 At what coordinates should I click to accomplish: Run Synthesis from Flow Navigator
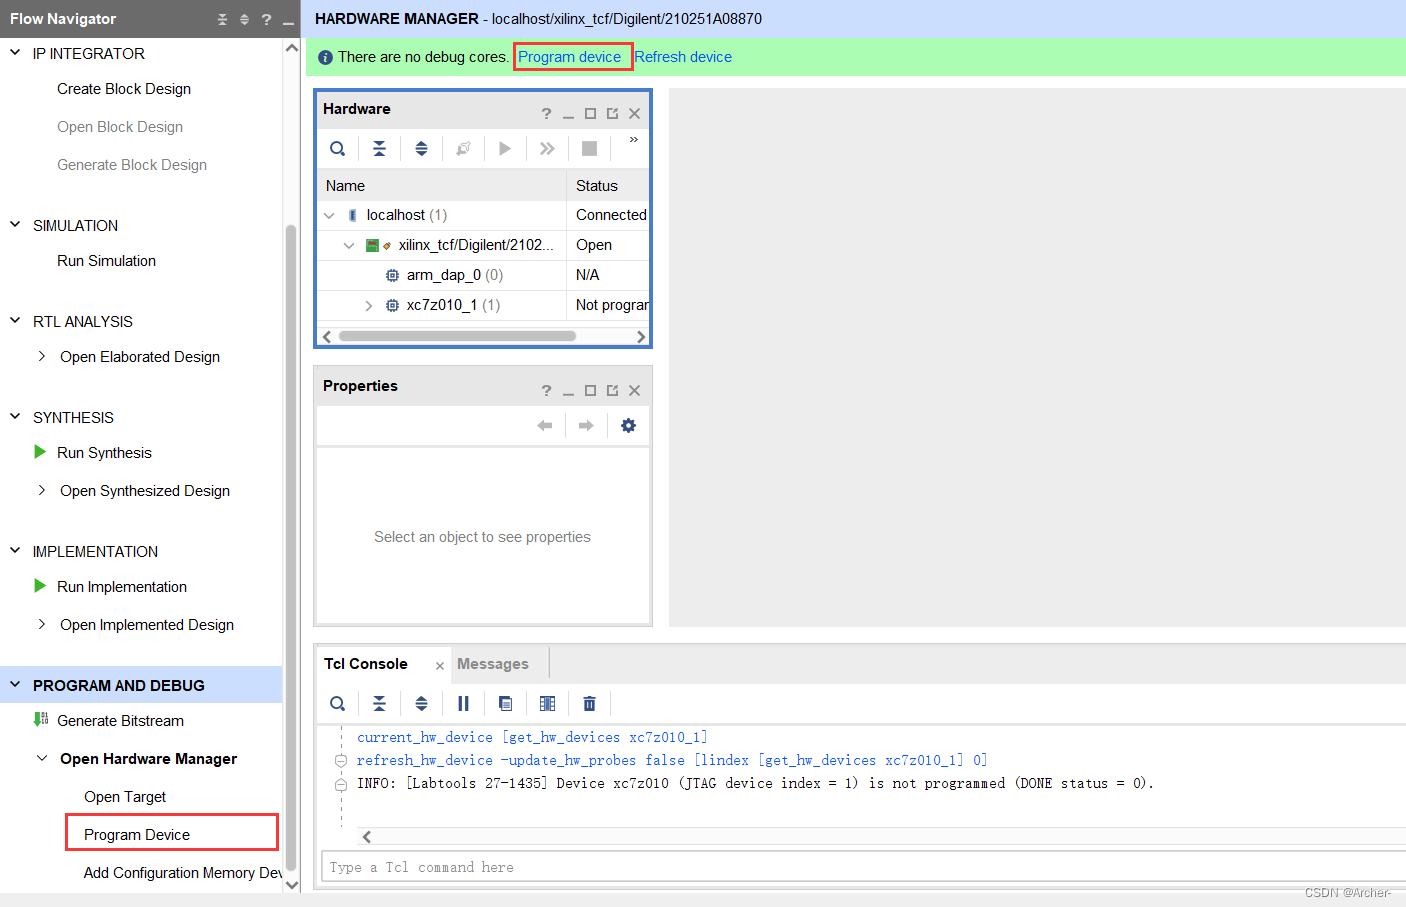[x=105, y=453]
